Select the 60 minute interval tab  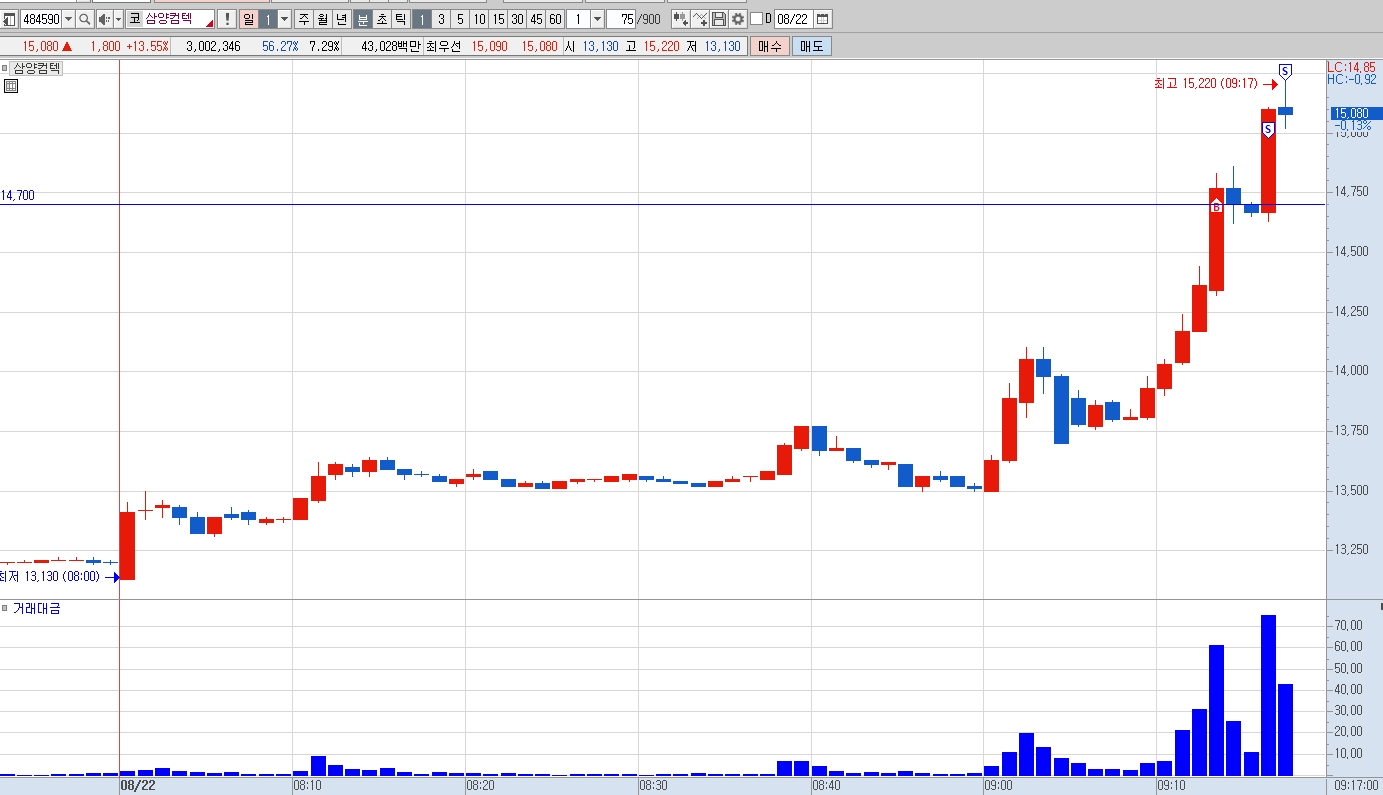[555, 19]
